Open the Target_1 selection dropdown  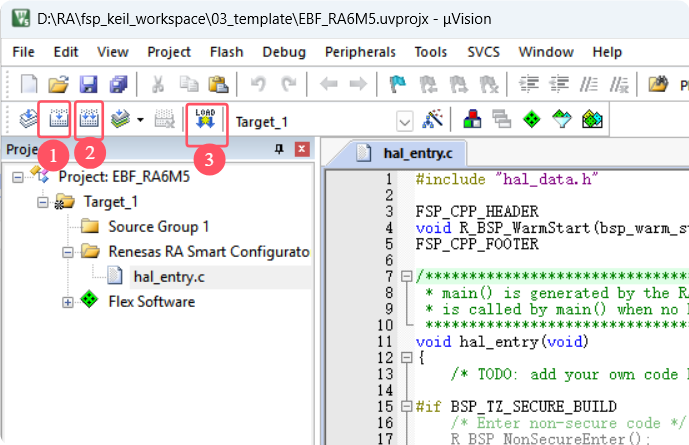coord(404,121)
